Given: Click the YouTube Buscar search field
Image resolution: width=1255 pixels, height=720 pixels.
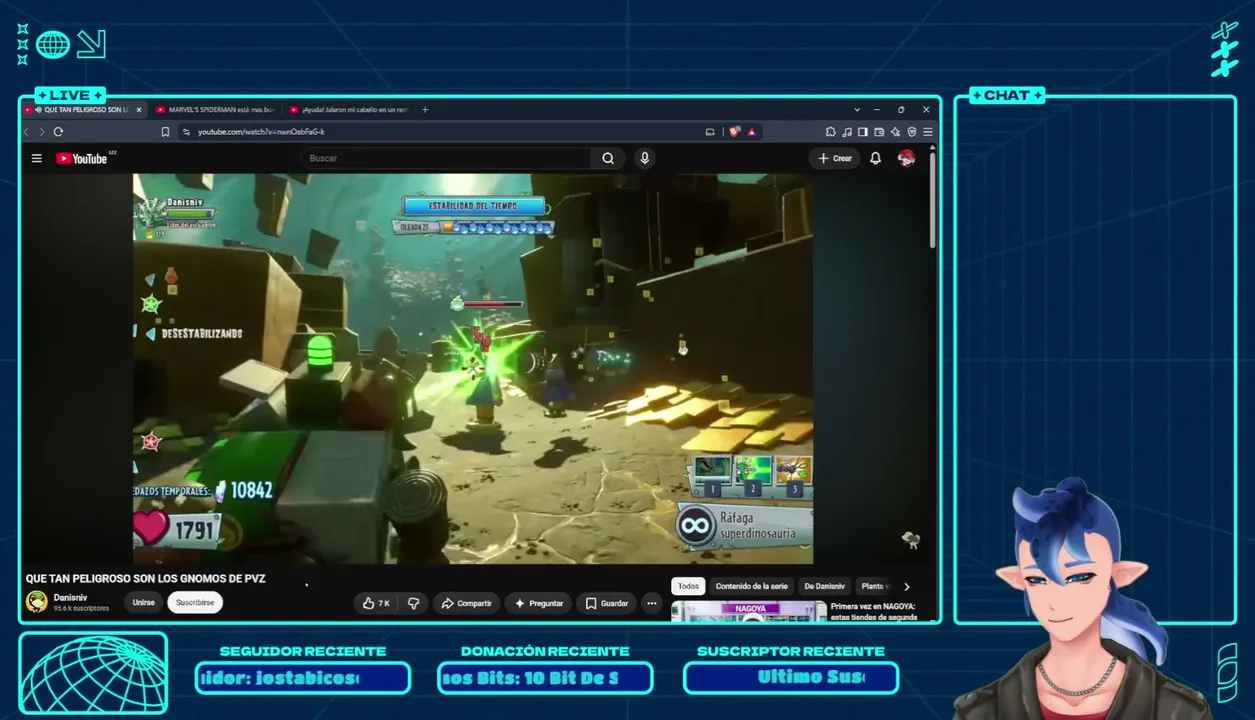Looking at the screenshot, I should [445, 158].
